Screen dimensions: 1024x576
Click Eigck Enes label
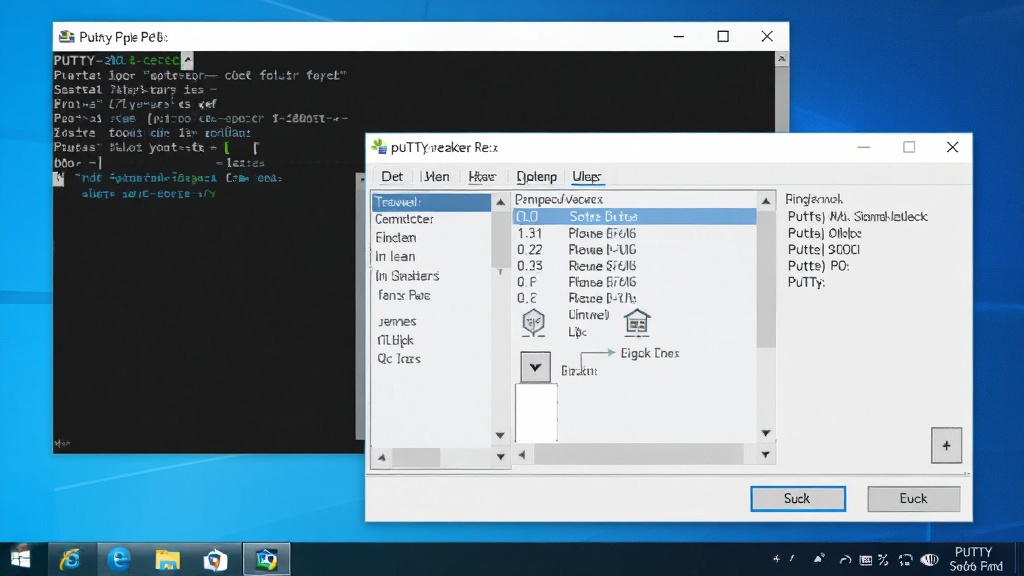point(650,353)
